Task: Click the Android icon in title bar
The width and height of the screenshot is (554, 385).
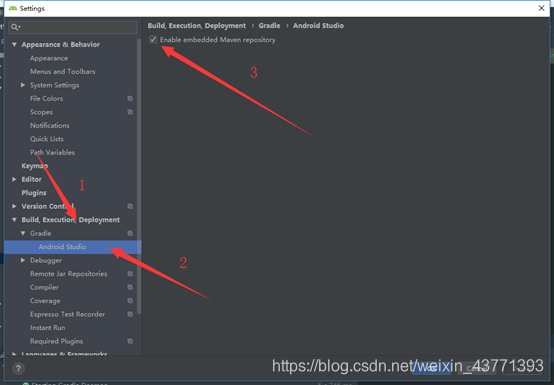Action: point(13,8)
